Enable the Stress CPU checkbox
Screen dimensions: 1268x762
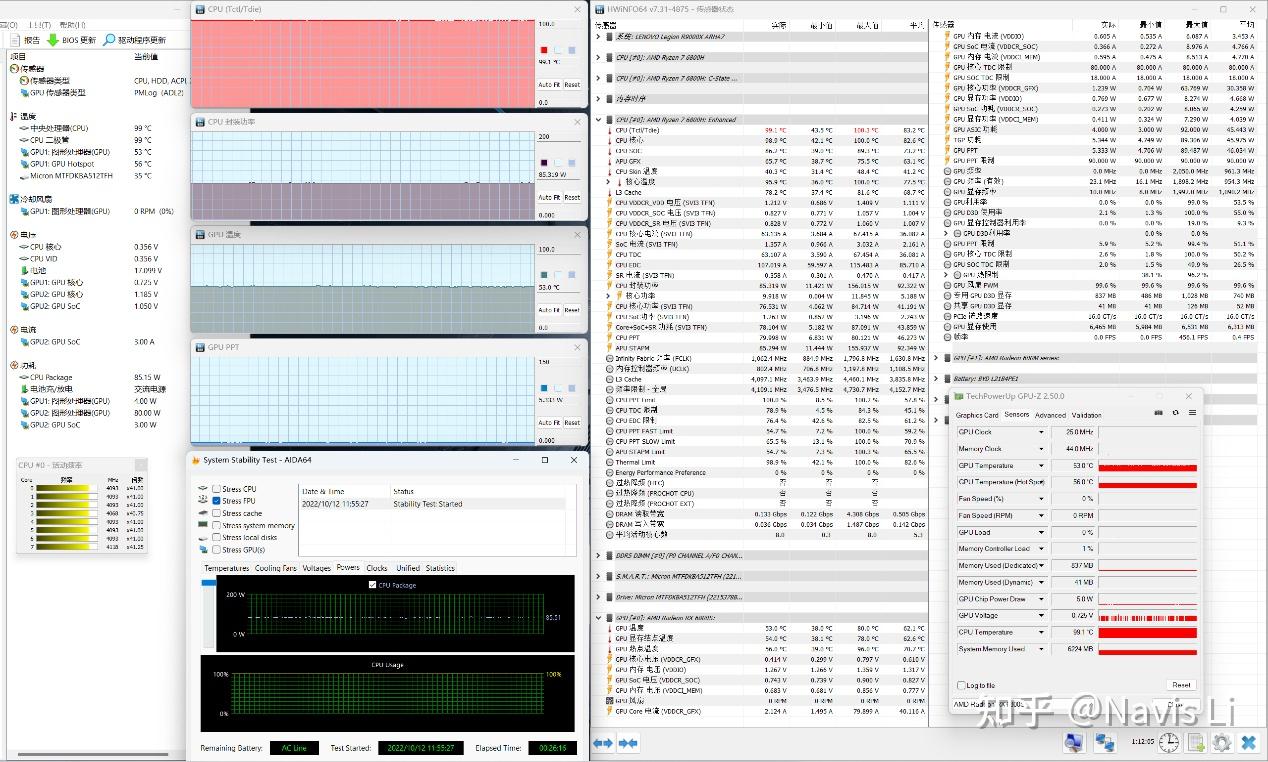(216, 489)
